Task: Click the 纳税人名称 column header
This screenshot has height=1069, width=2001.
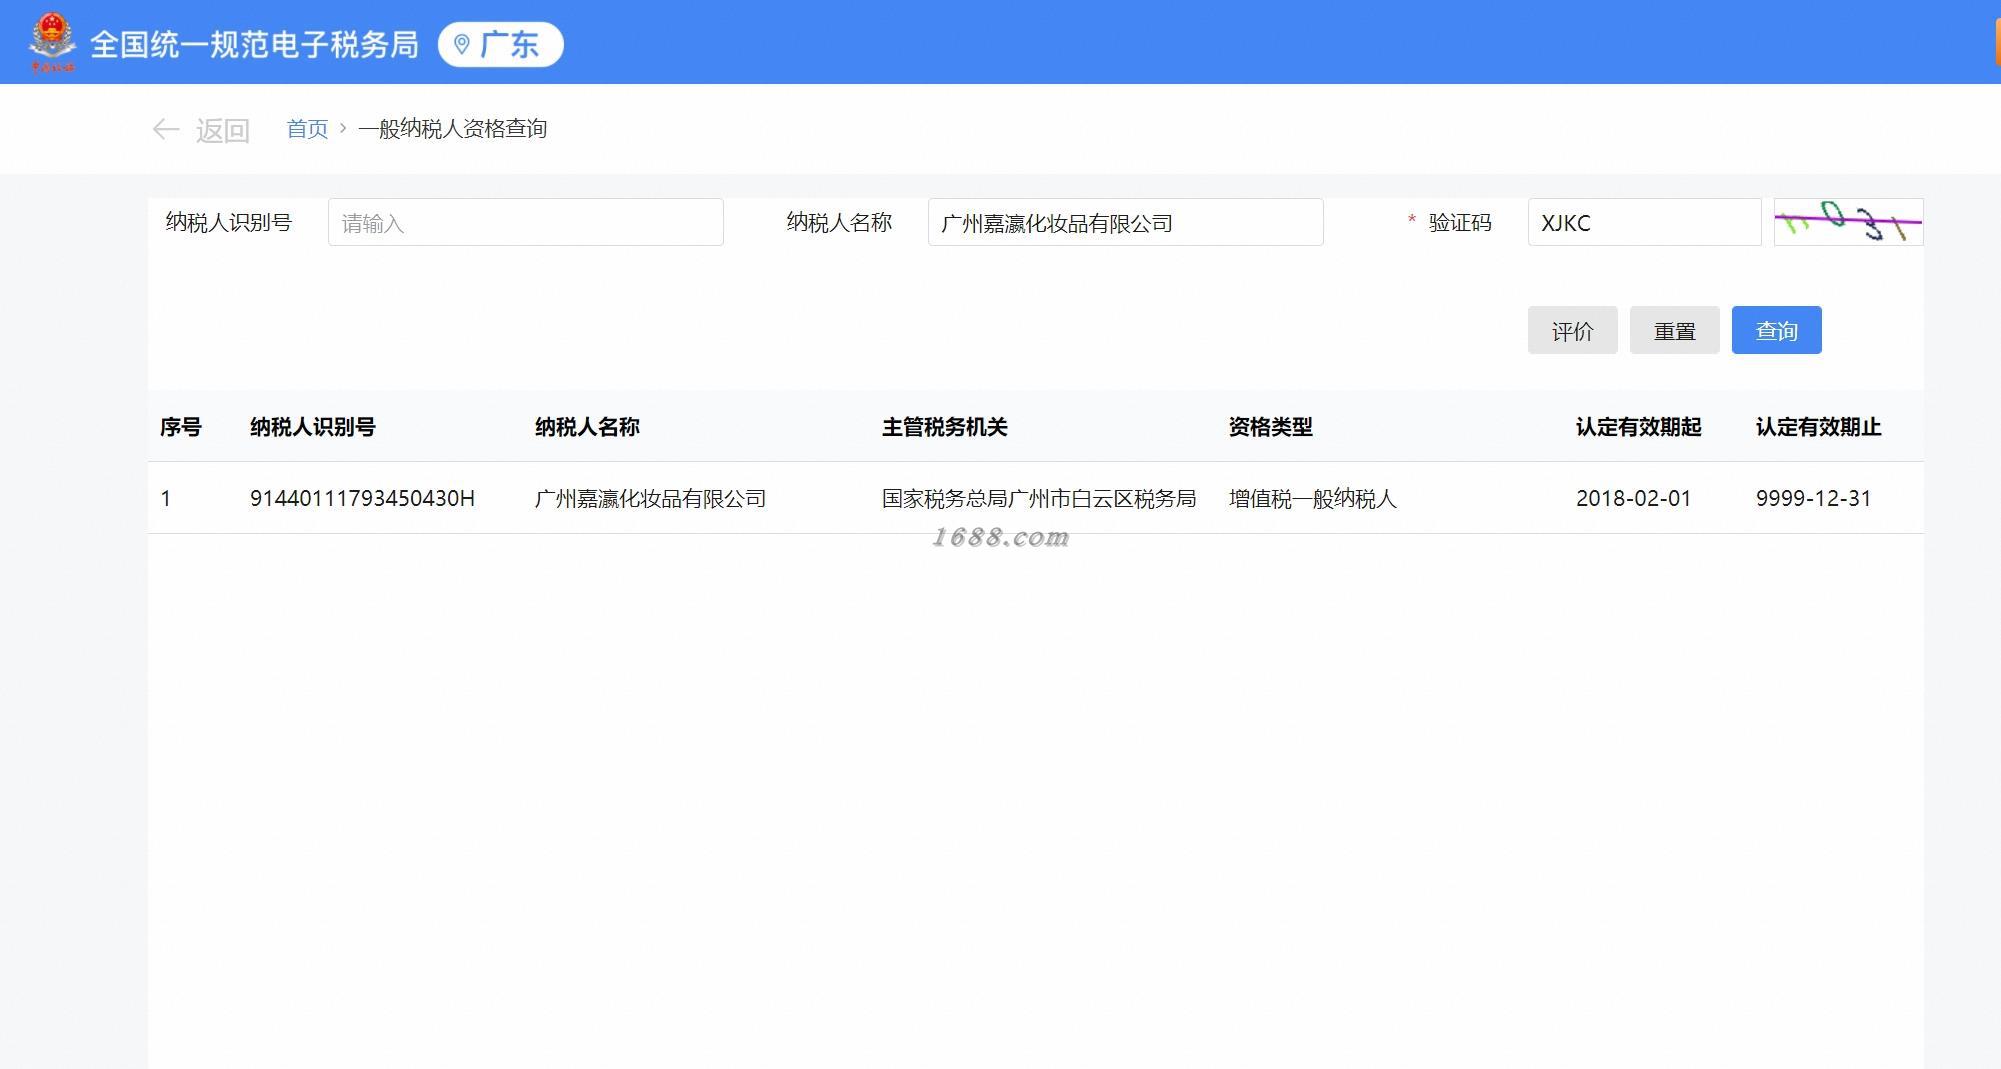Action: [x=587, y=427]
